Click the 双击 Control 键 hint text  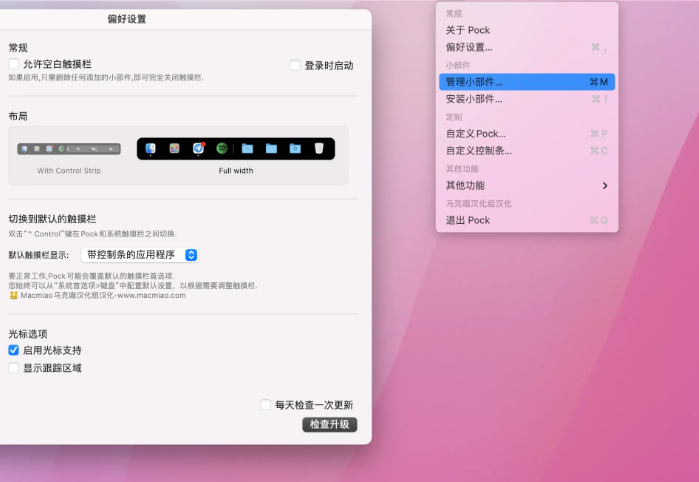click(x=93, y=234)
